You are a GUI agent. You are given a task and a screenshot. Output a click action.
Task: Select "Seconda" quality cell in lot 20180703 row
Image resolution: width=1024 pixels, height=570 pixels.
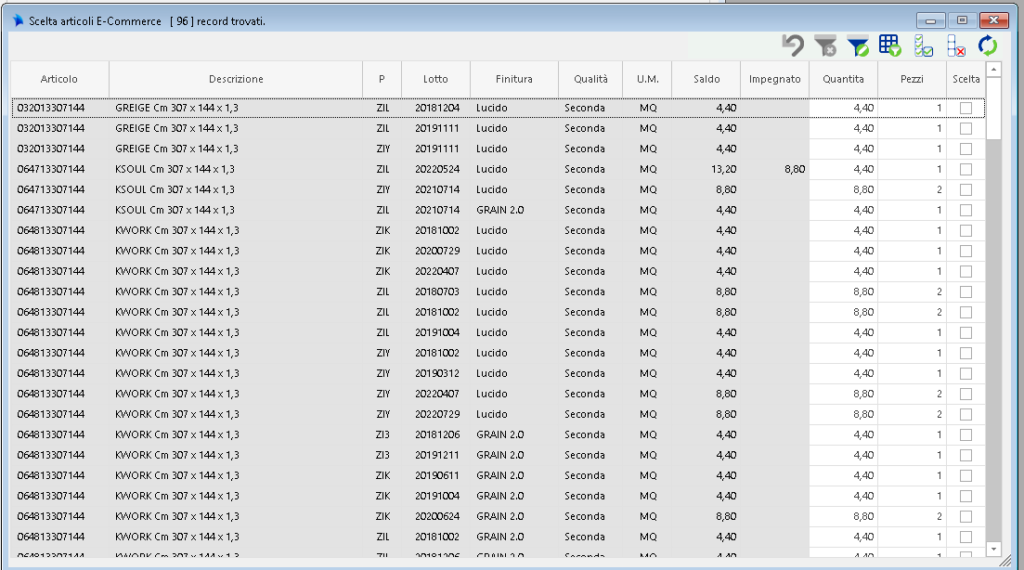pyautogui.click(x=590, y=292)
